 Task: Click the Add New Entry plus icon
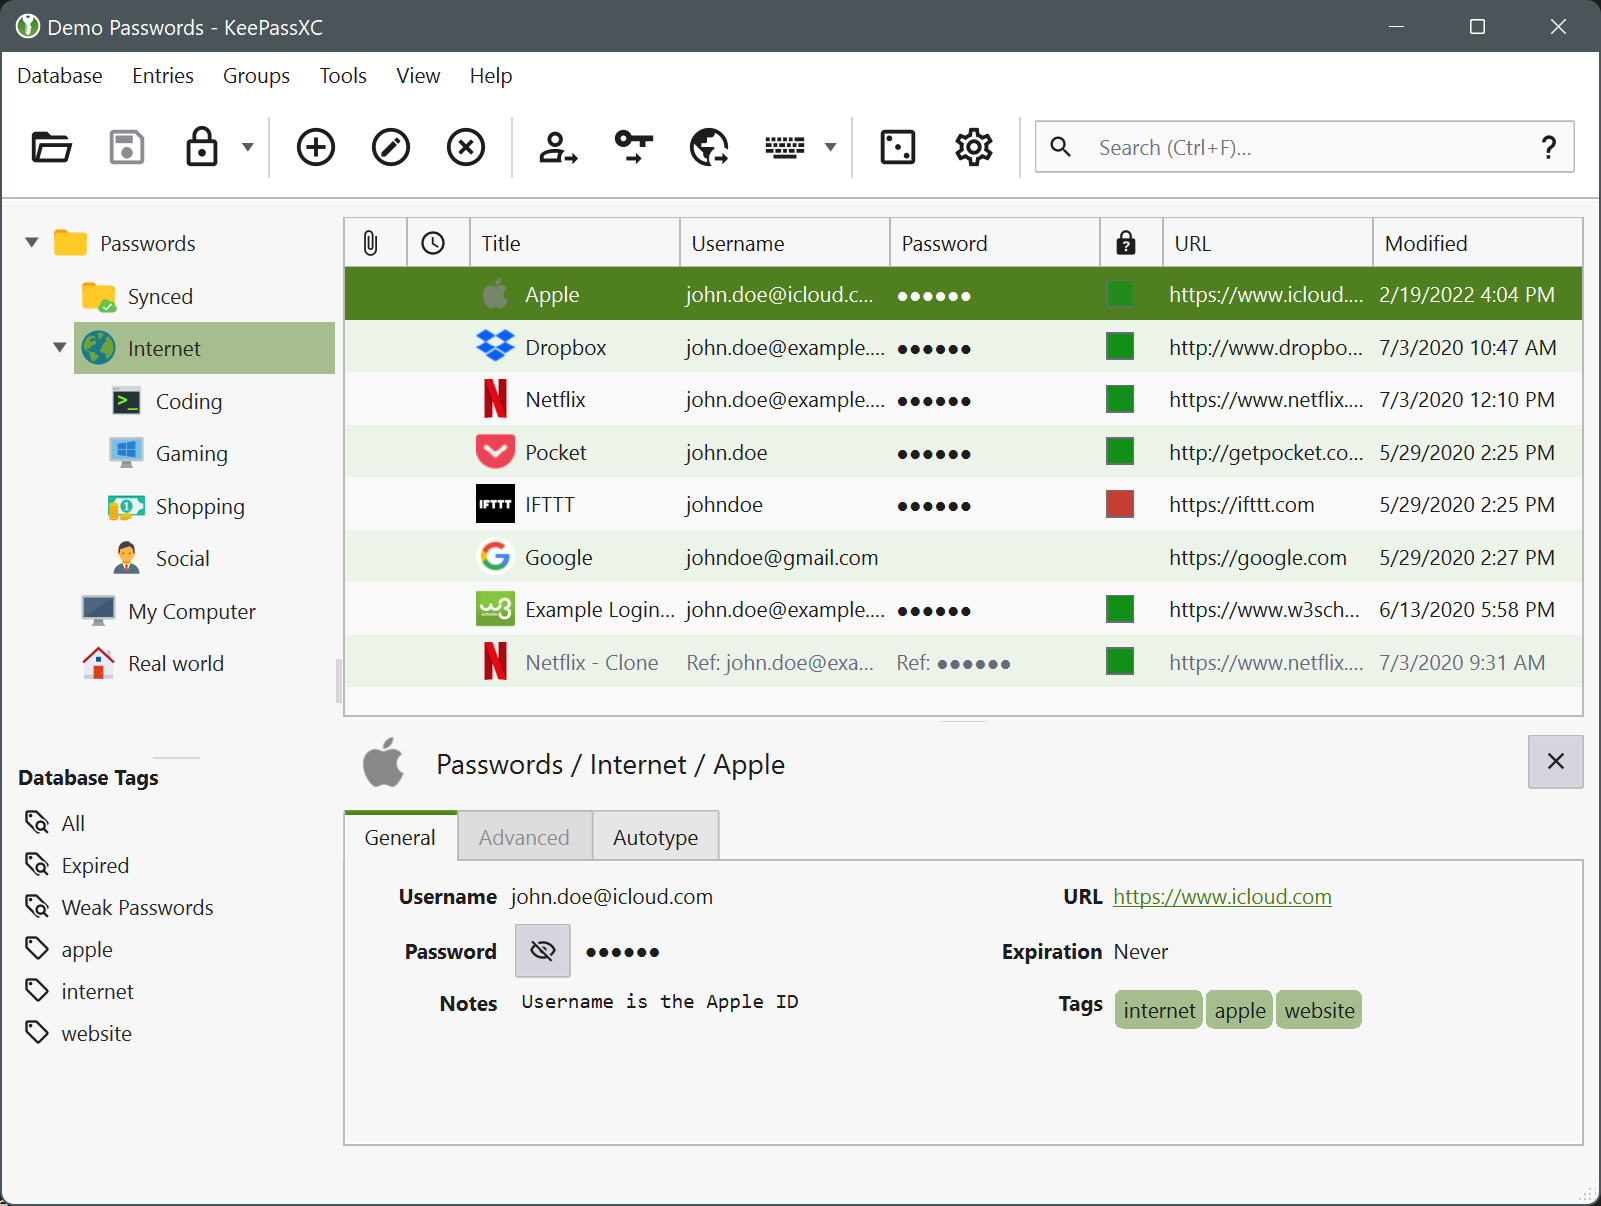[x=316, y=148]
